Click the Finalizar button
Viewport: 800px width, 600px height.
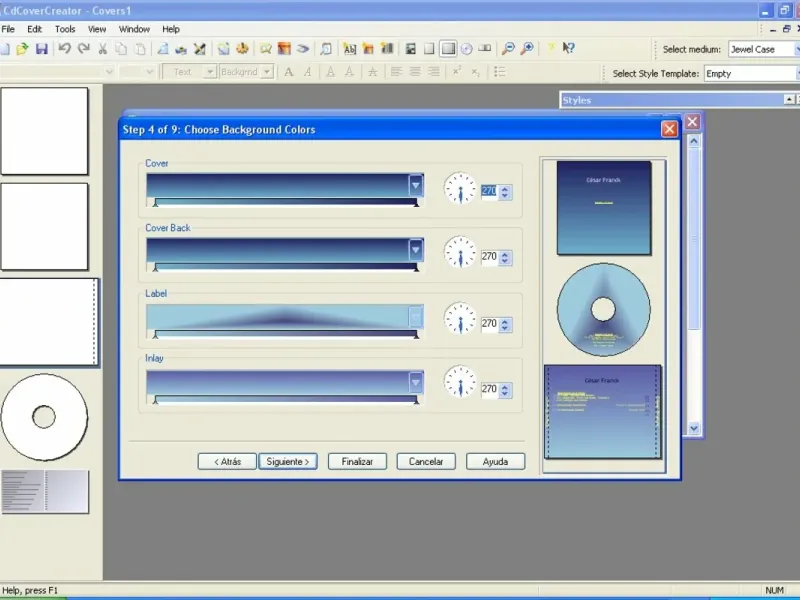[x=357, y=462]
